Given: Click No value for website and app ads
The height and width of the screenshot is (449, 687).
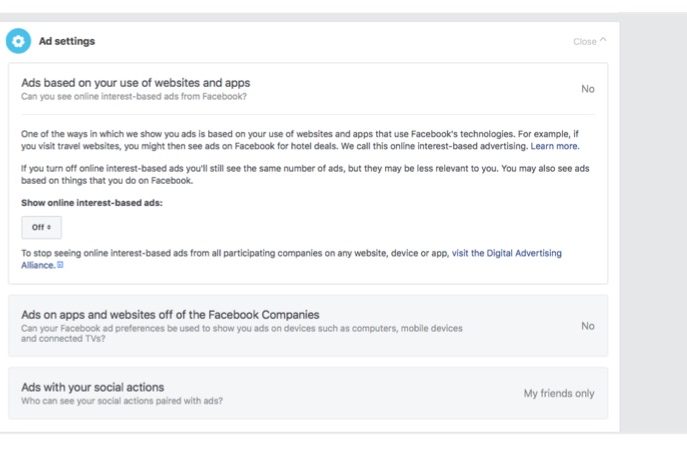Looking at the screenshot, I should coord(587,89).
